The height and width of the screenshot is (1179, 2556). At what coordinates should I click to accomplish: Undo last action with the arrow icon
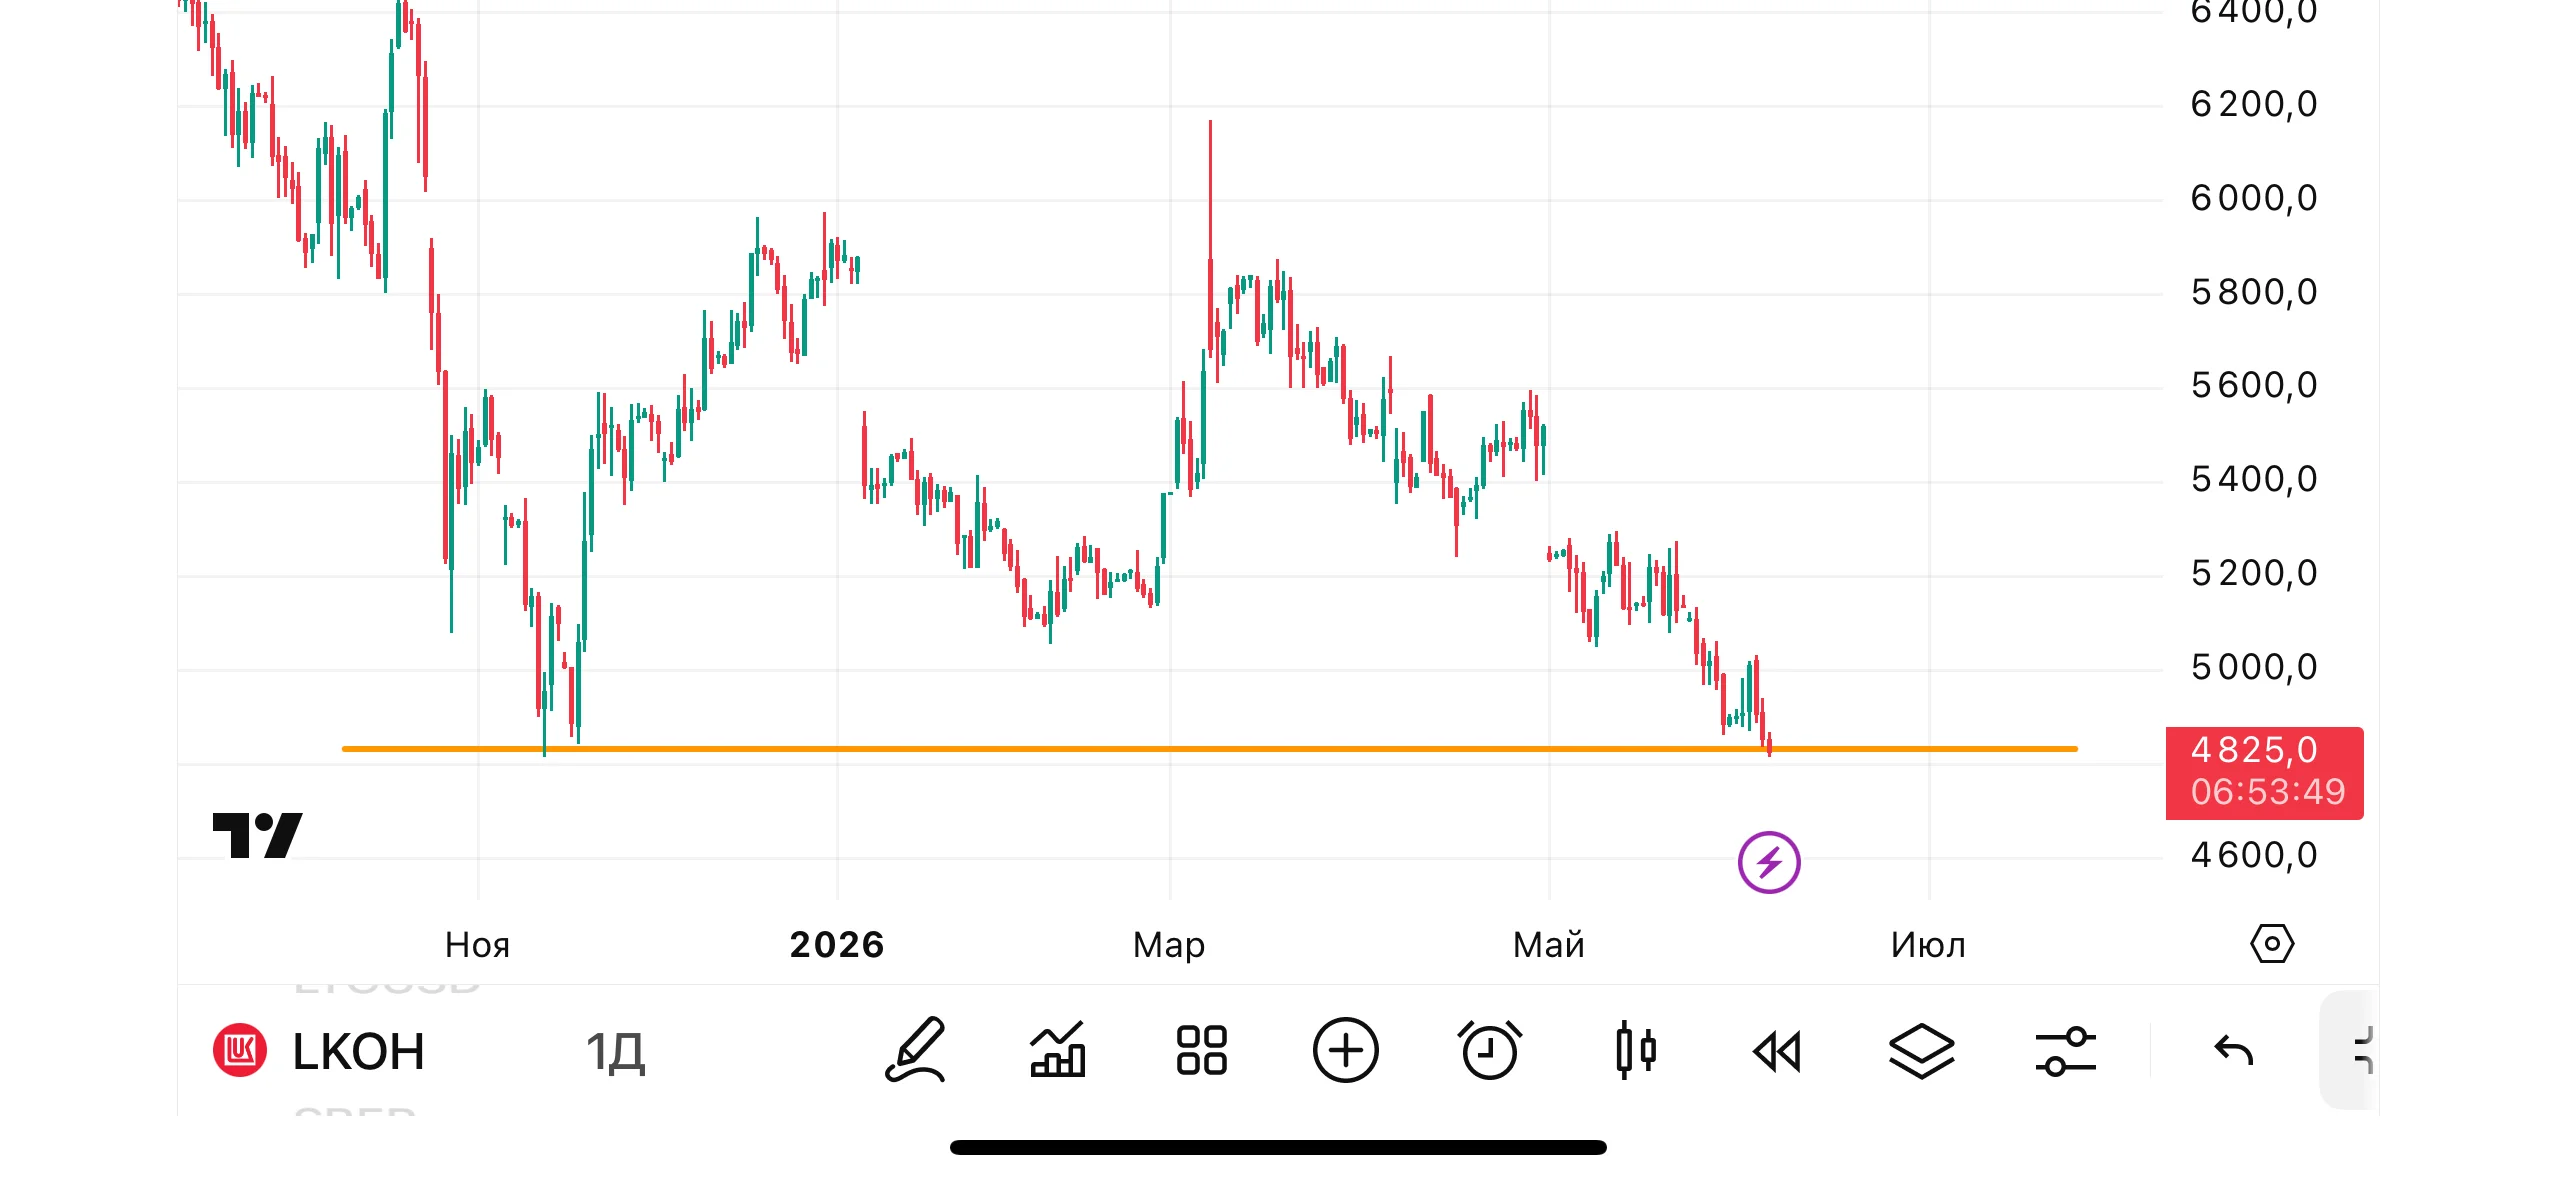(2233, 1051)
